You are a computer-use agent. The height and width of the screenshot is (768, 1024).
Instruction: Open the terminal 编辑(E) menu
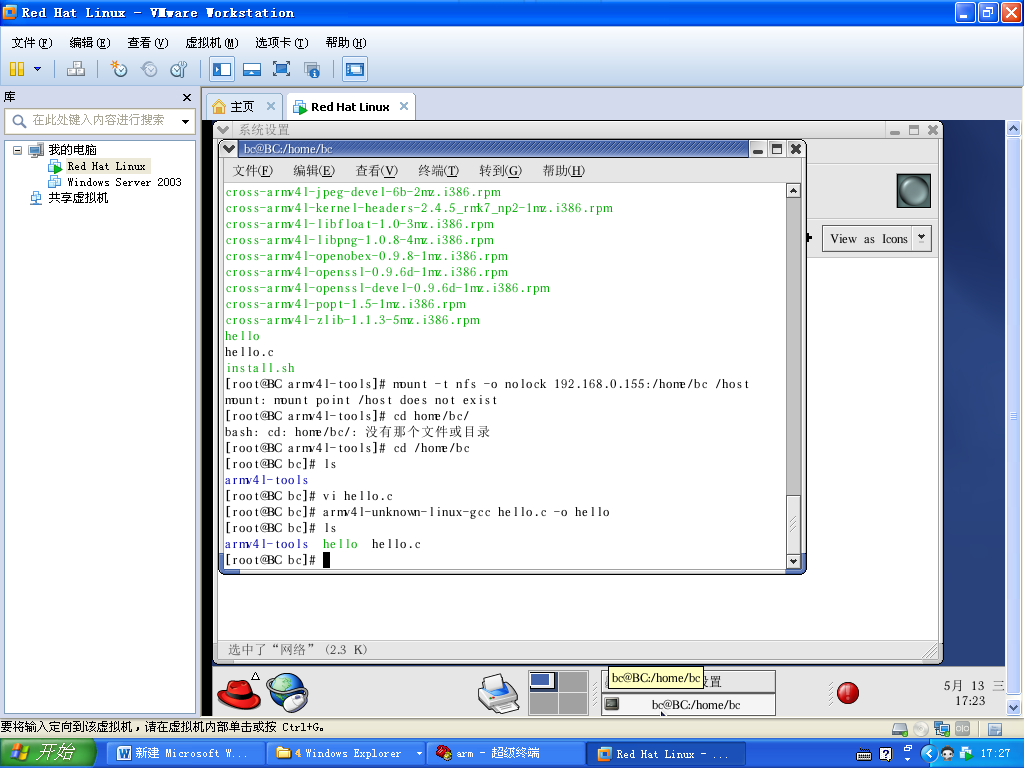(313, 171)
